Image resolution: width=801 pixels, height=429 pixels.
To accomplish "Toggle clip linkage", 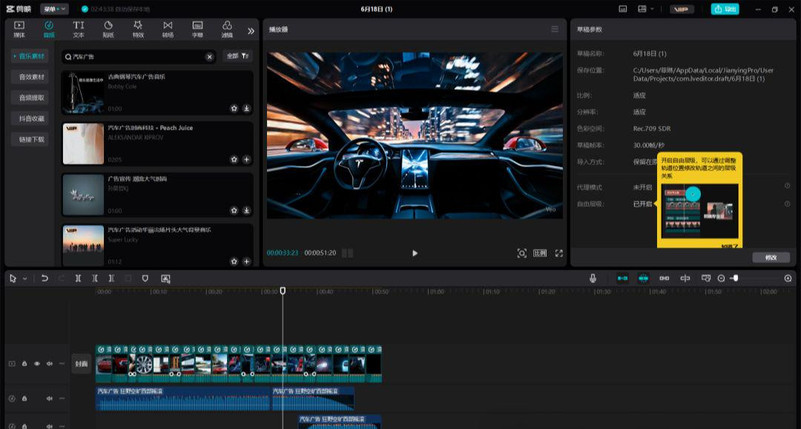I will (x=664, y=278).
